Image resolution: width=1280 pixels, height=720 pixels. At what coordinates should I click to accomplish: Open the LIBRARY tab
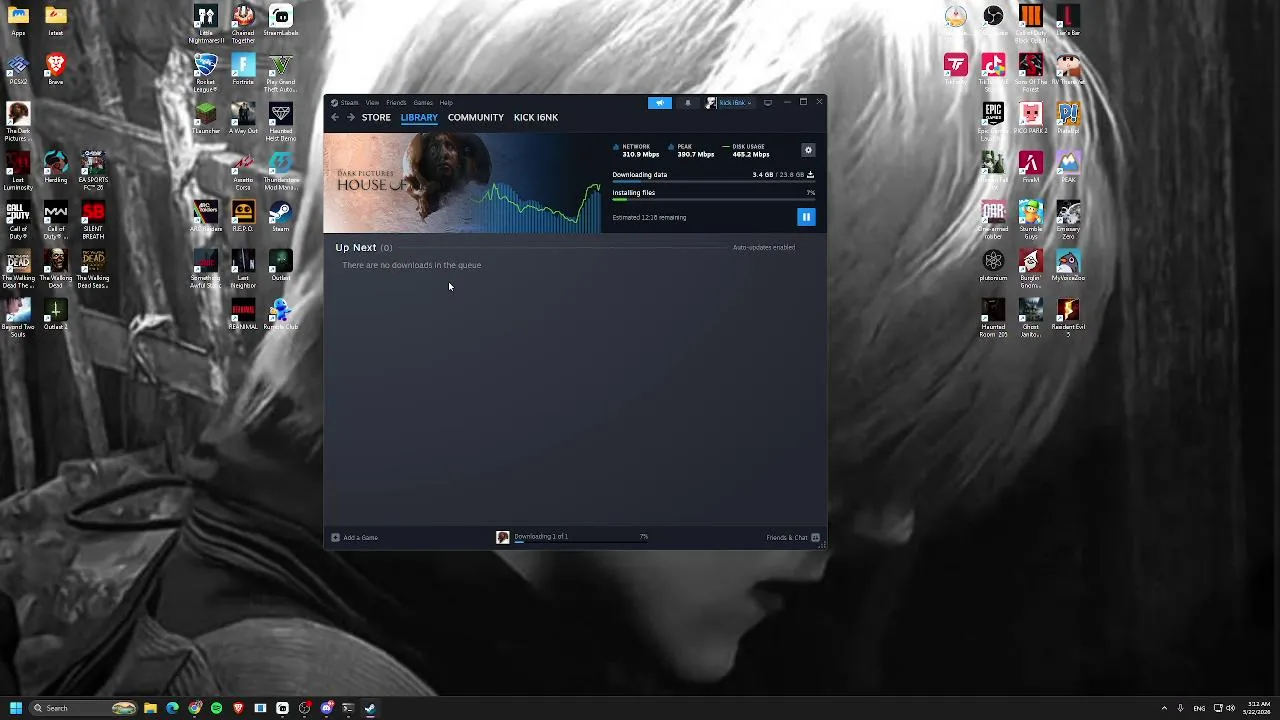coord(419,117)
